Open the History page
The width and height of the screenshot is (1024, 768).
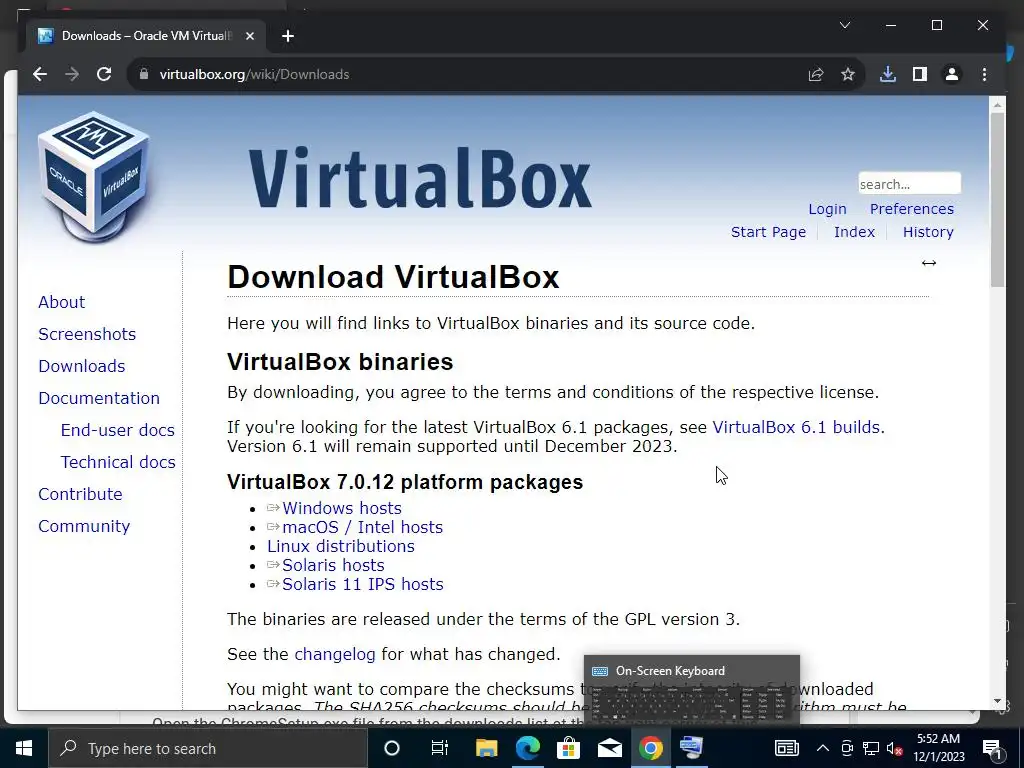point(928,232)
